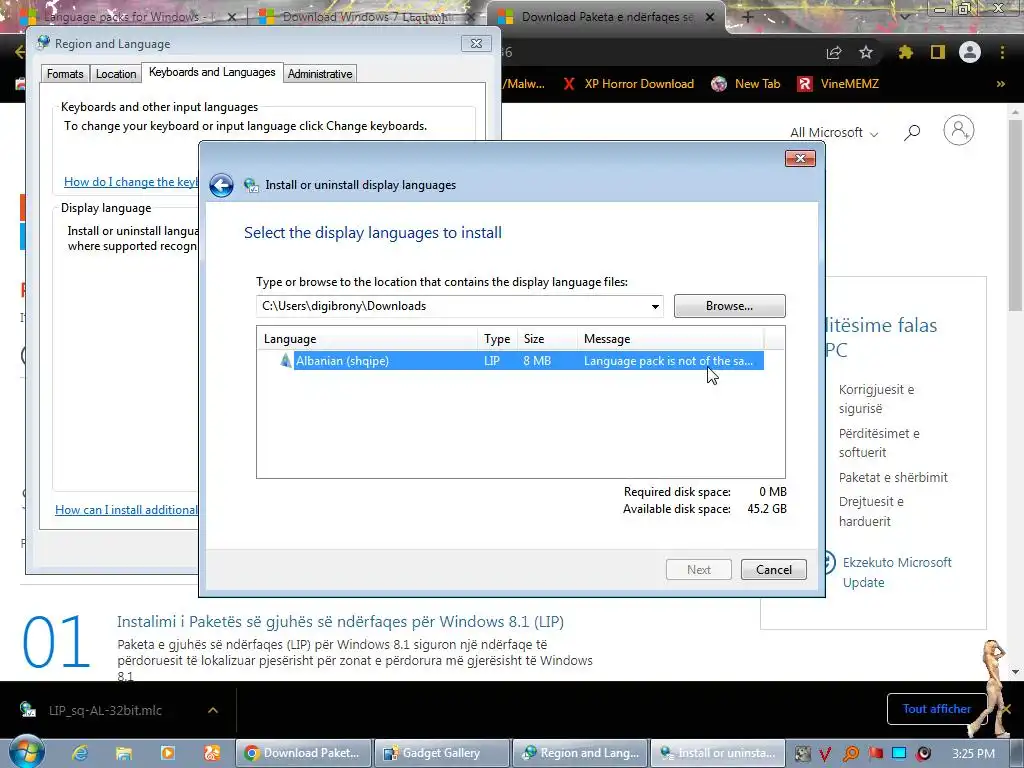Viewport: 1024px width, 768px height.
Task: Open the How do I change the keyboard link
Action: [131, 182]
